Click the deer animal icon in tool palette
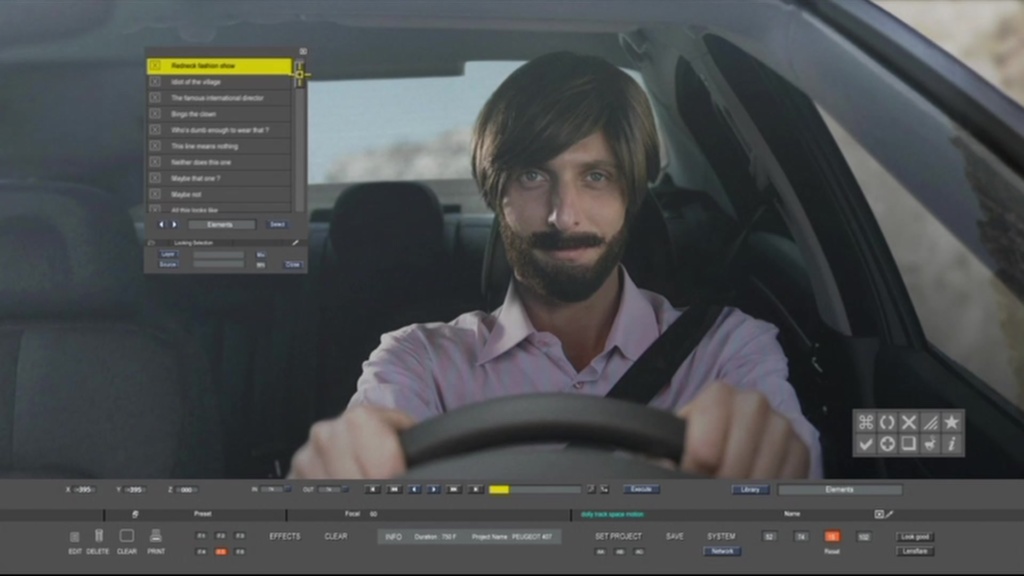 (x=930, y=444)
